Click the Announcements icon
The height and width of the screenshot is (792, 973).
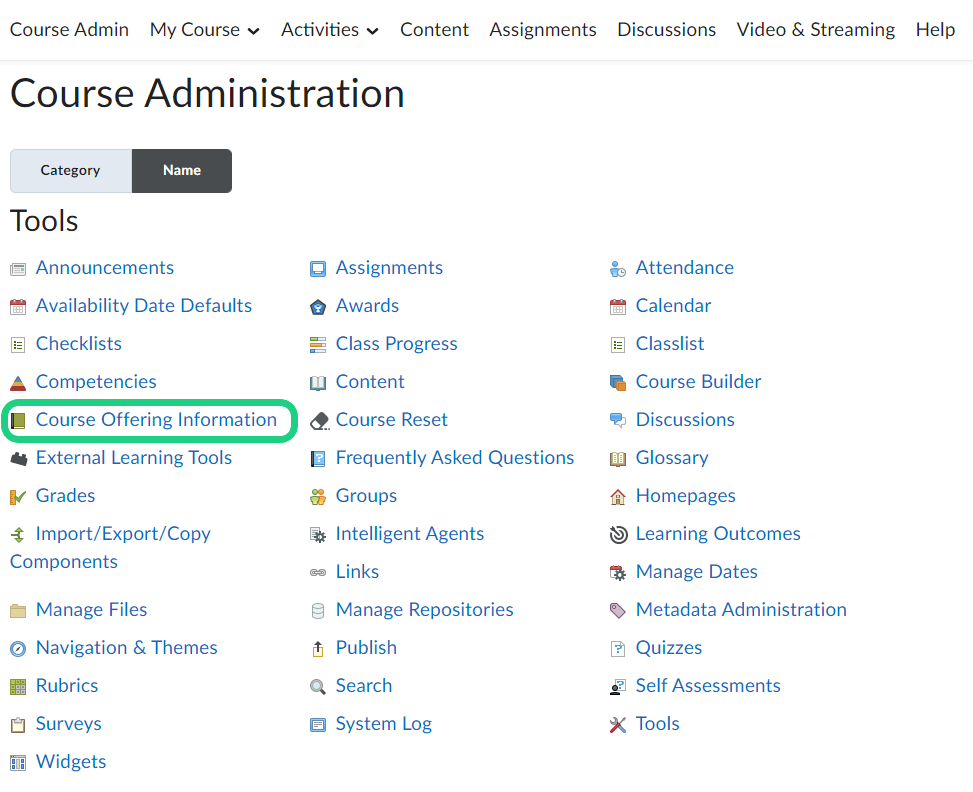(18, 269)
